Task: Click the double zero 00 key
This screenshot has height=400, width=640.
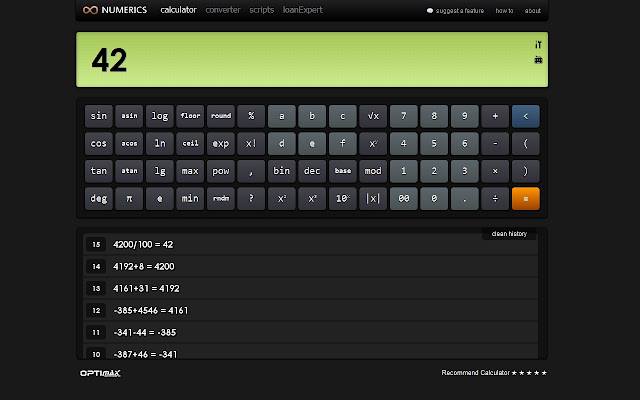Action: click(404, 198)
